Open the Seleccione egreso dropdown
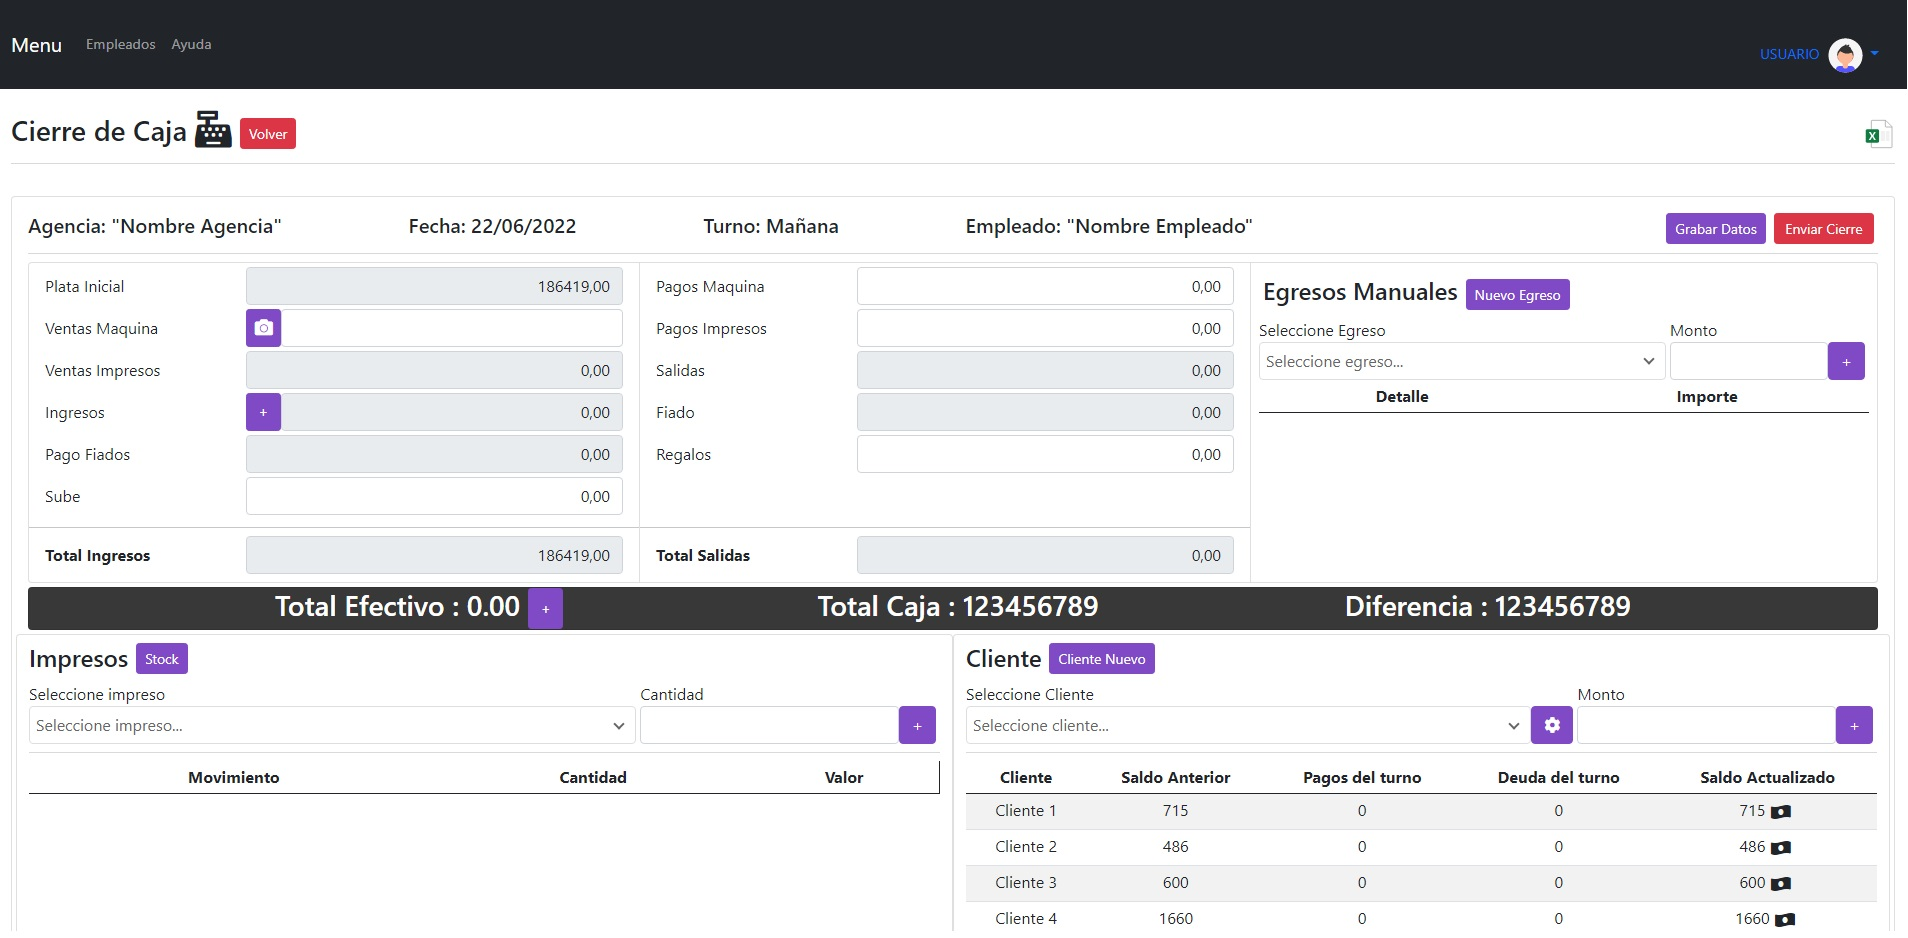This screenshot has width=1908, height=938. pyautogui.click(x=1460, y=361)
